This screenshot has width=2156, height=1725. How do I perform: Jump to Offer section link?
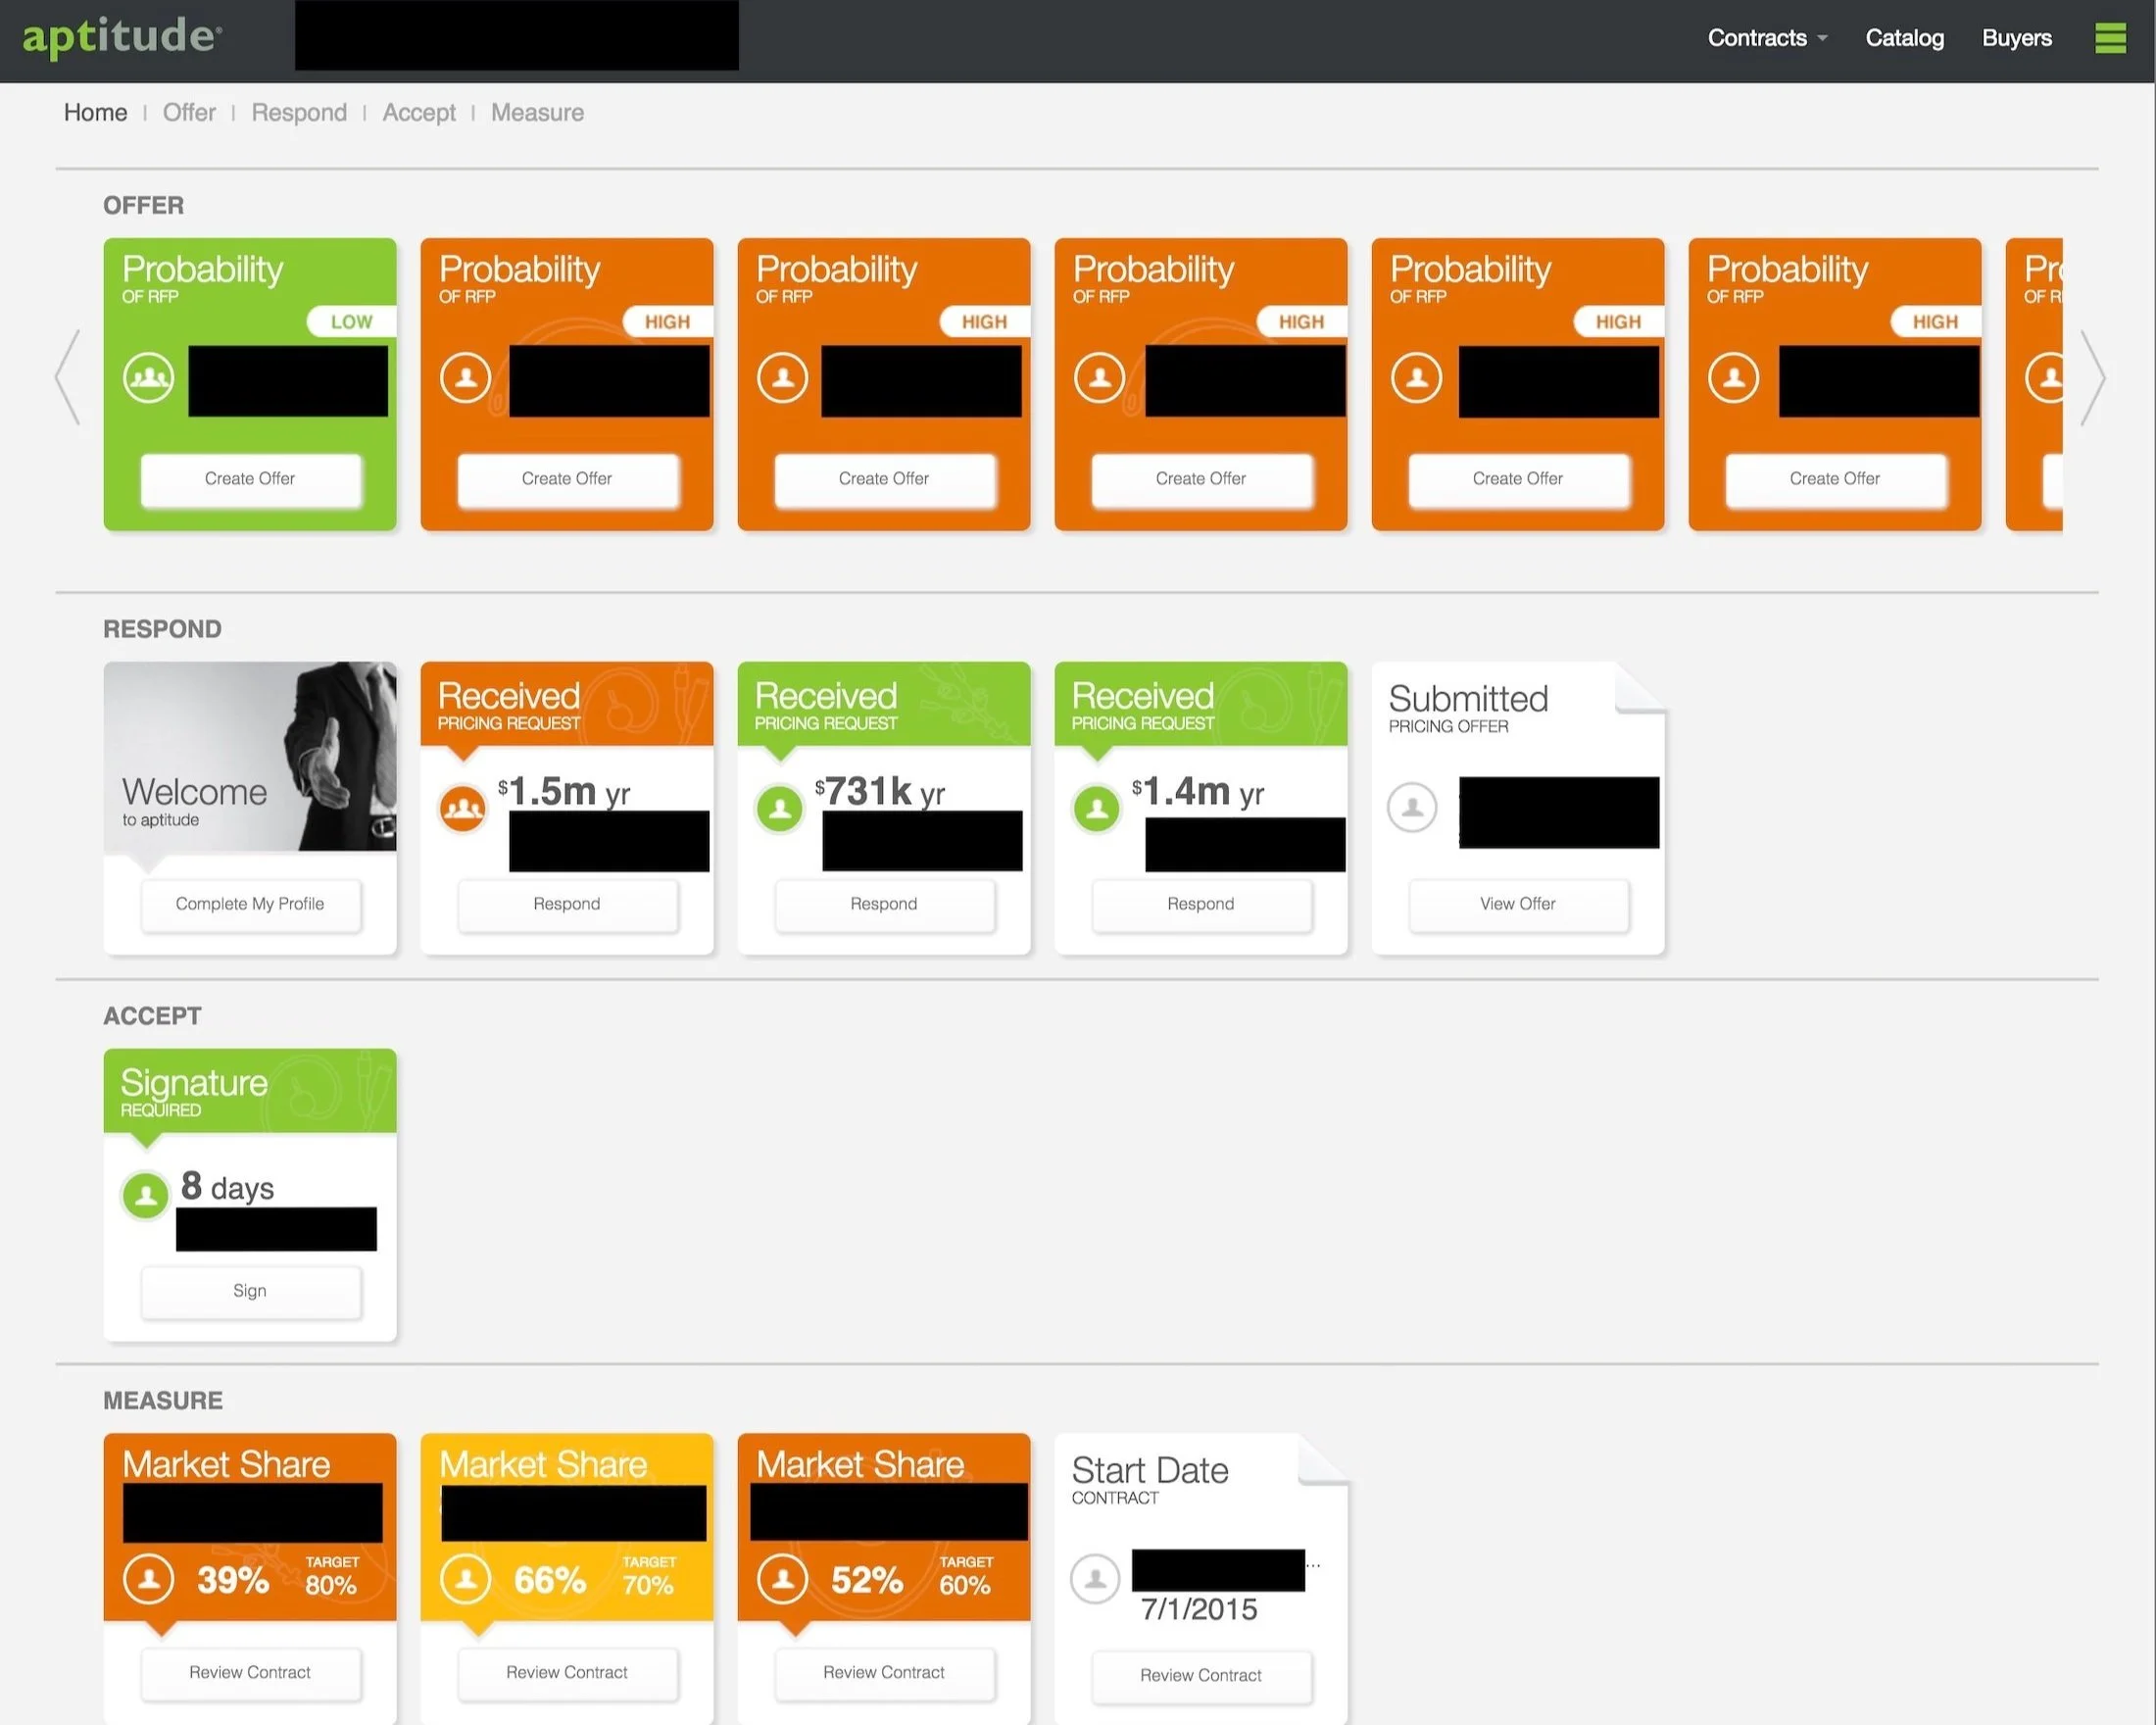[189, 113]
